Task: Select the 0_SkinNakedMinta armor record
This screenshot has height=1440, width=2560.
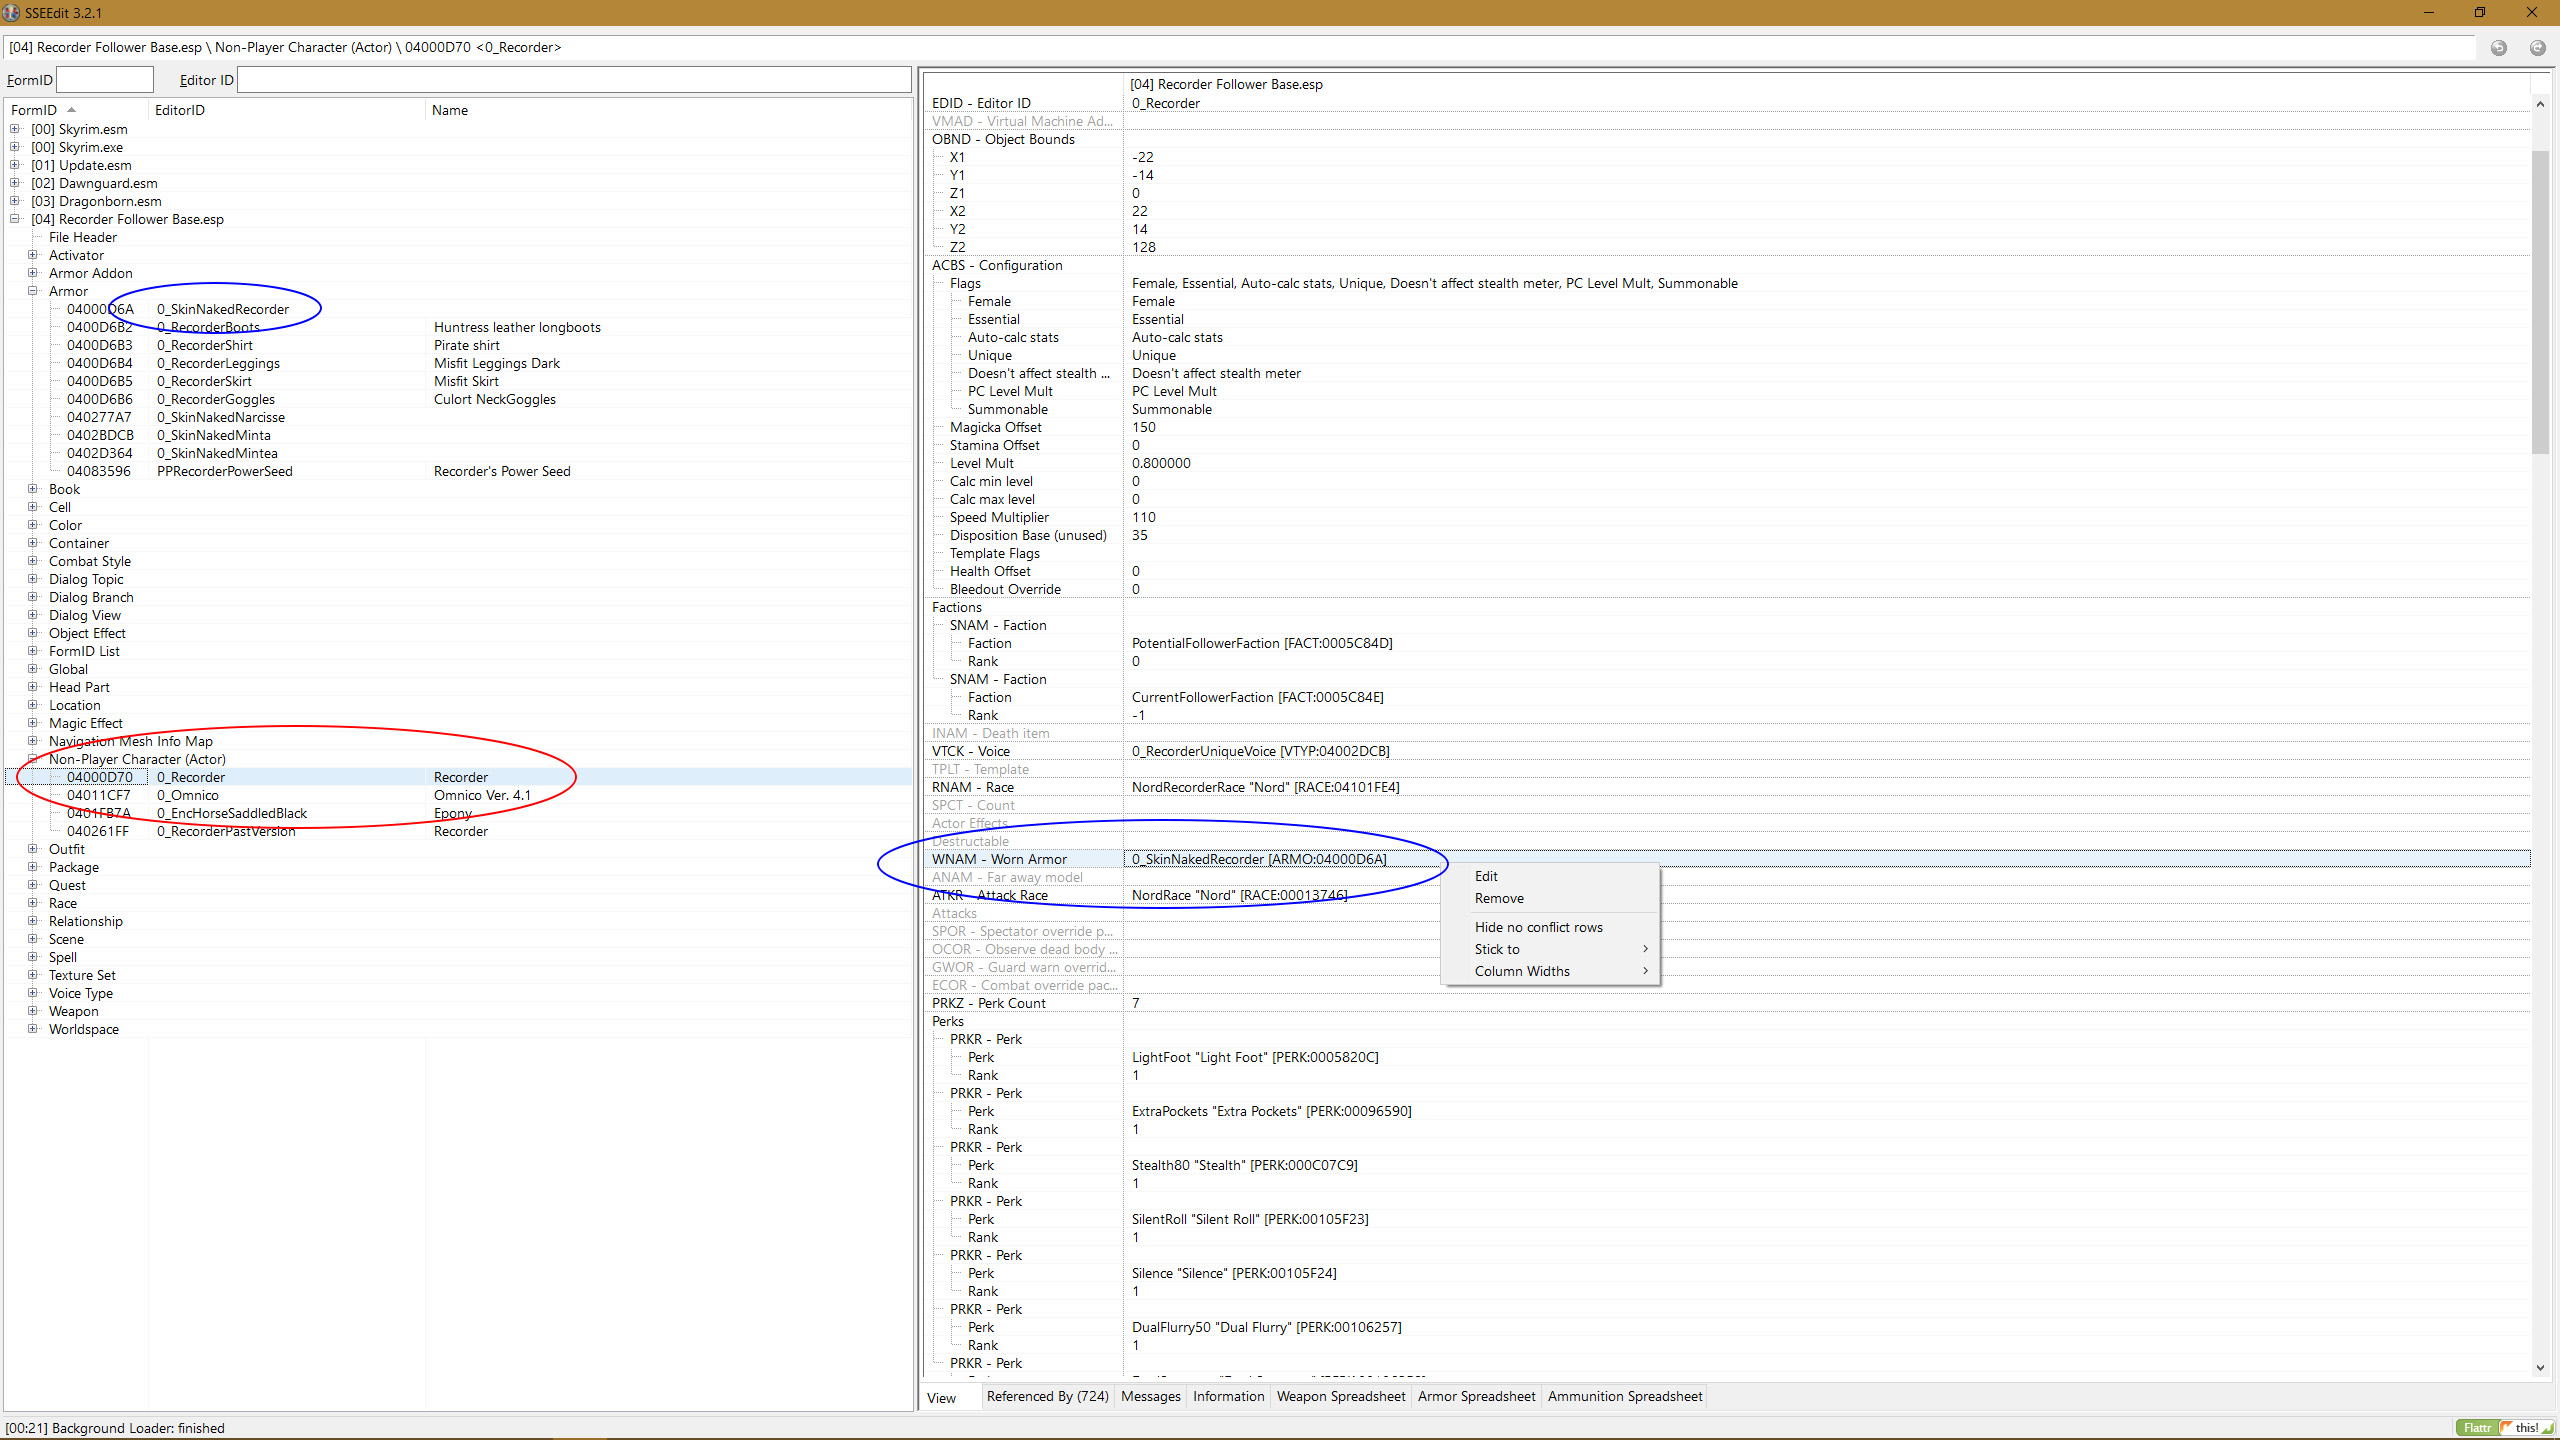Action: pos(214,435)
